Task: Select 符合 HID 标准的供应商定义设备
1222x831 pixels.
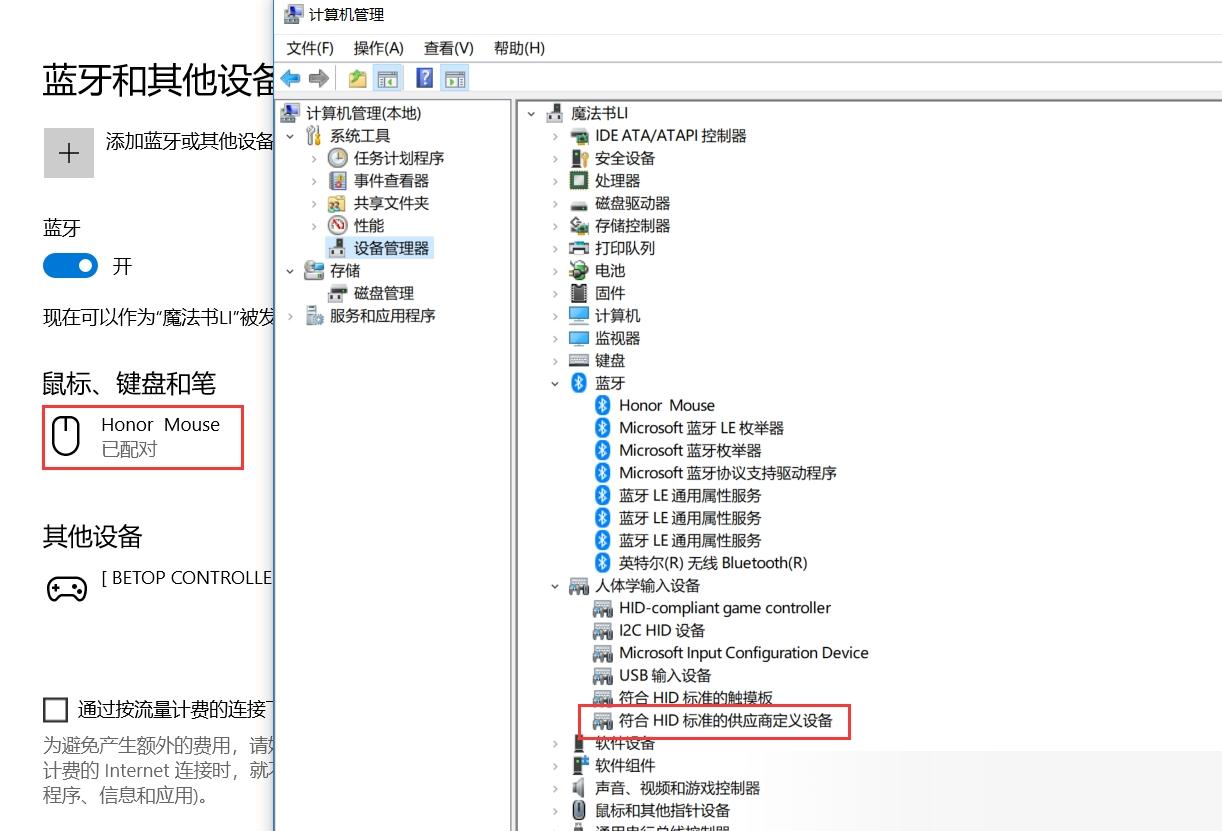Action: click(x=726, y=720)
